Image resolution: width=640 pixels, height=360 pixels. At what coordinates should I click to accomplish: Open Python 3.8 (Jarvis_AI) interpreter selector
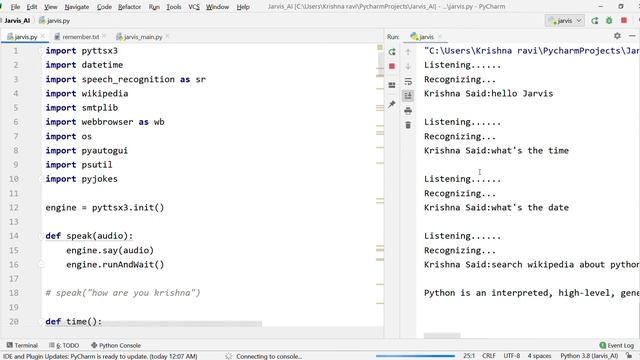coord(589,356)
